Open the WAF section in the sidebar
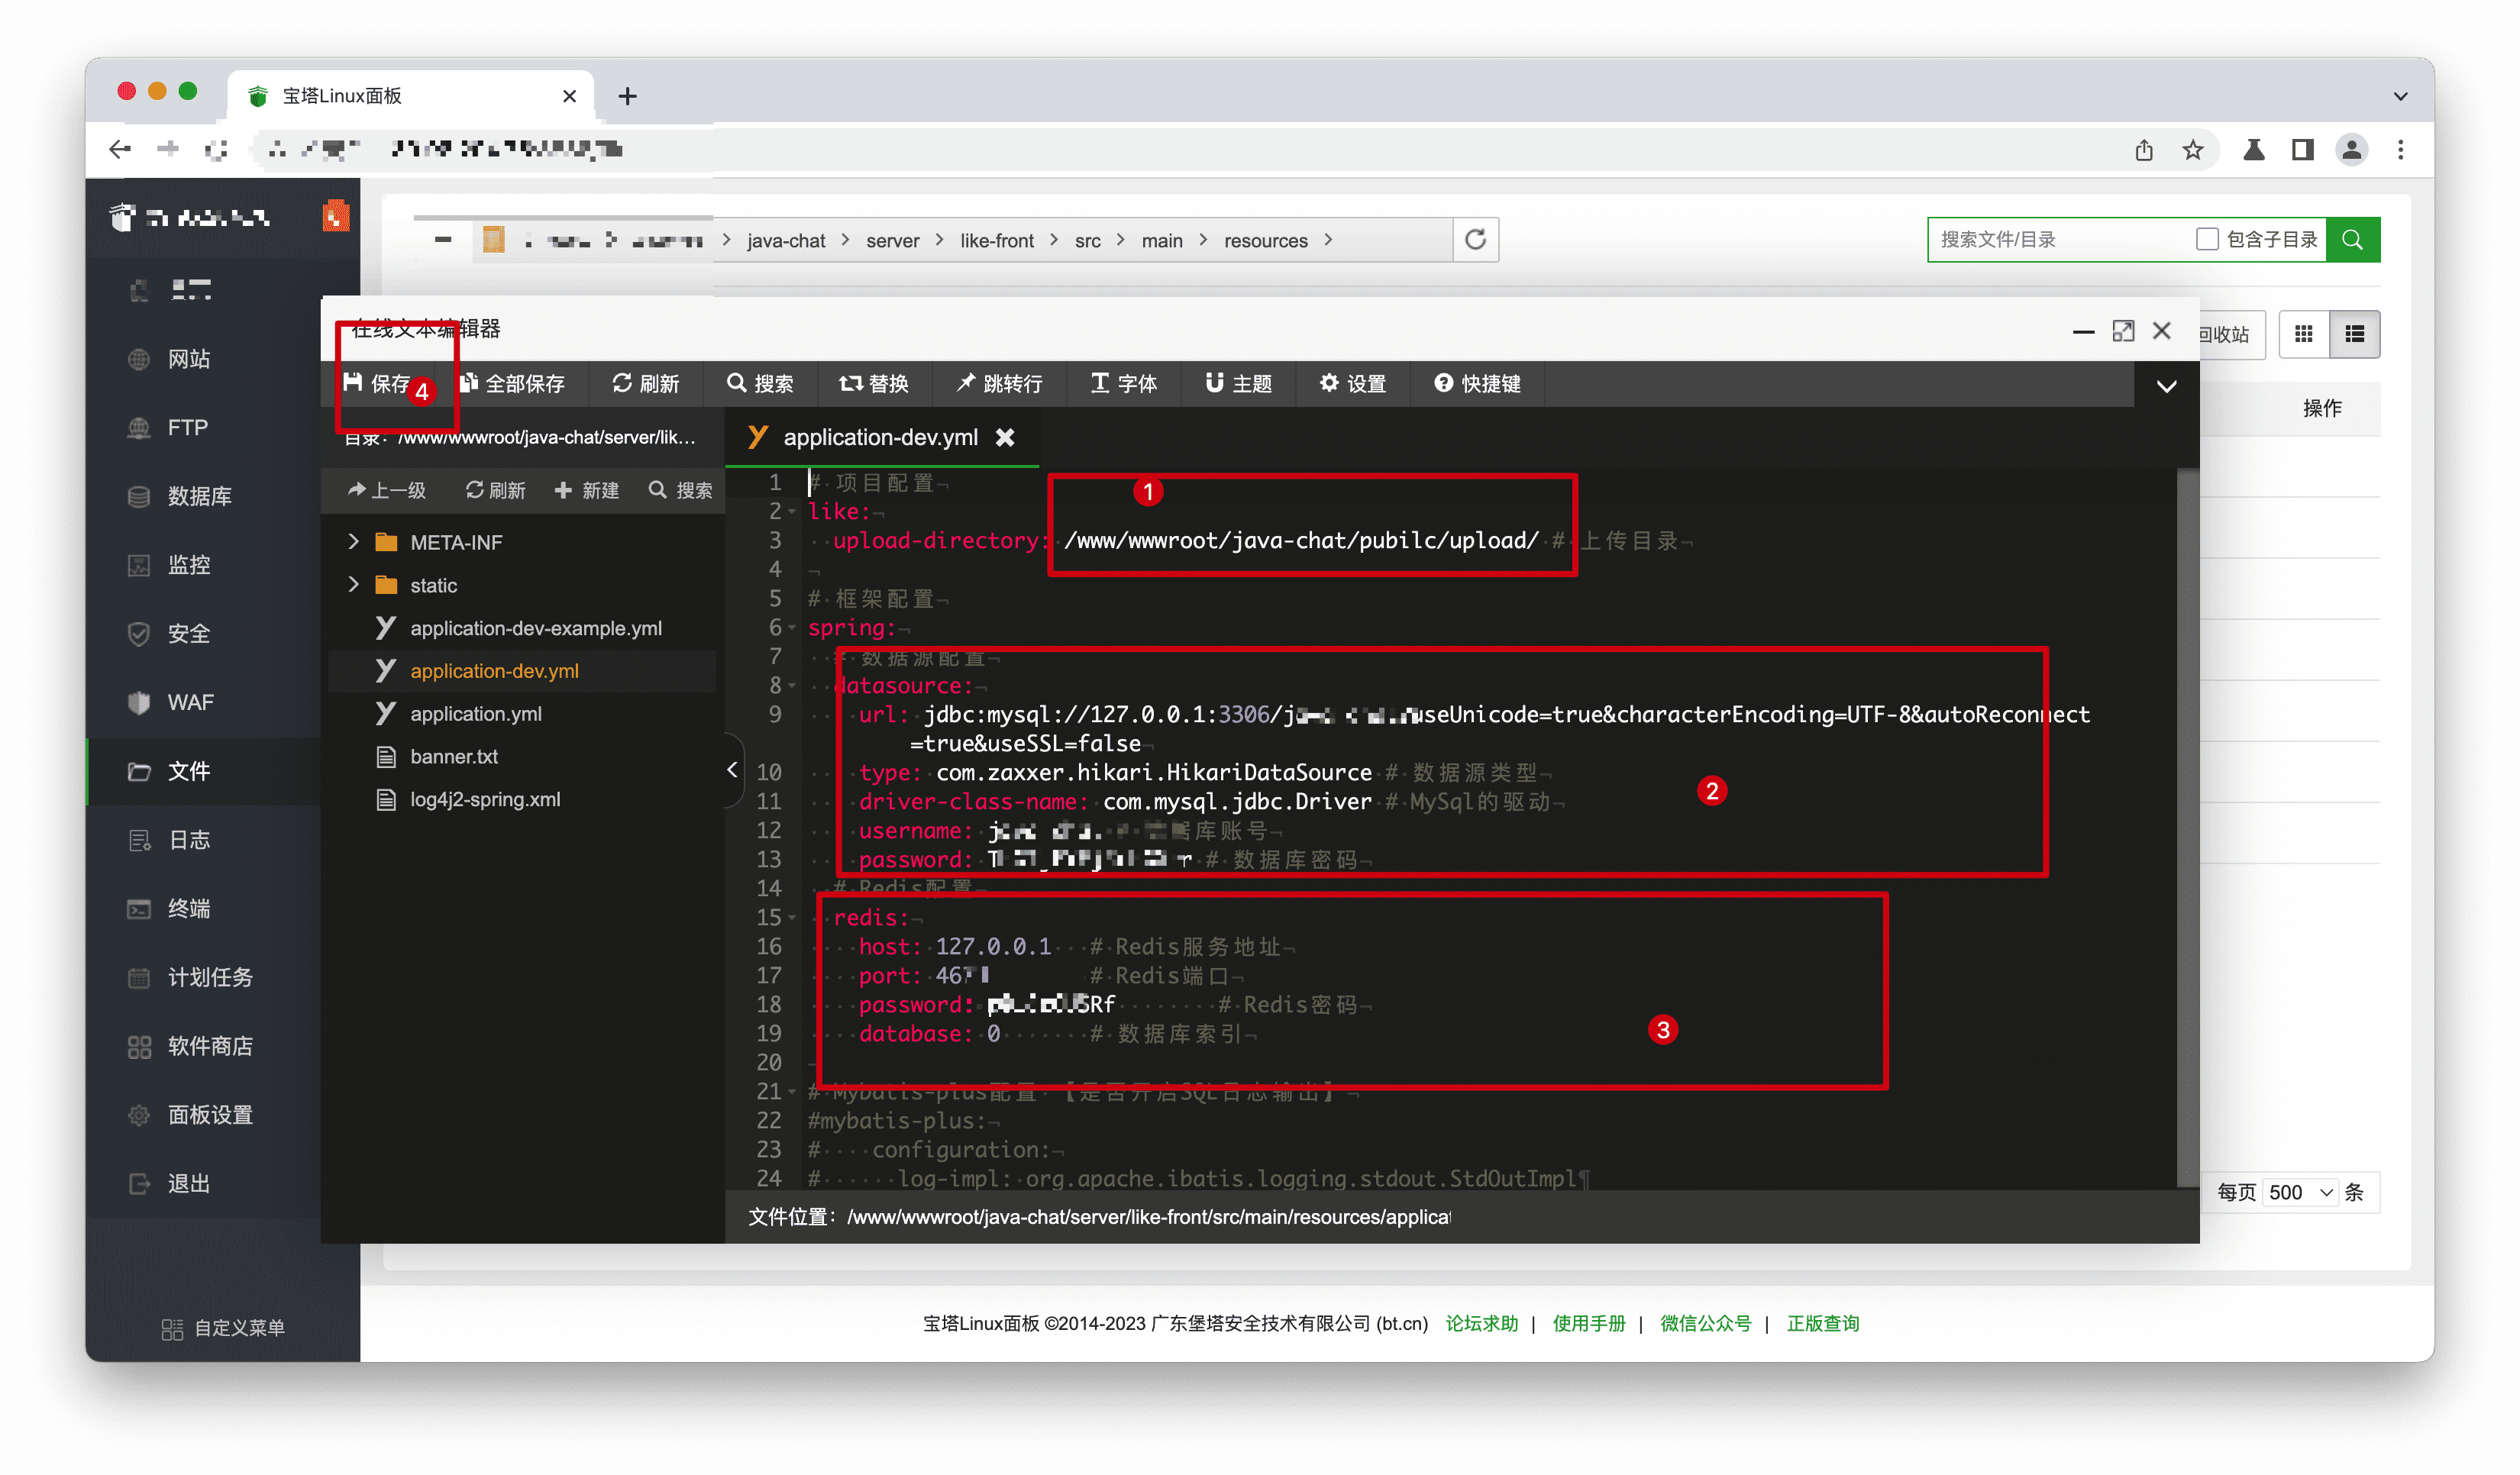This screenshot has width=2520, height=1475. point(189,702)
